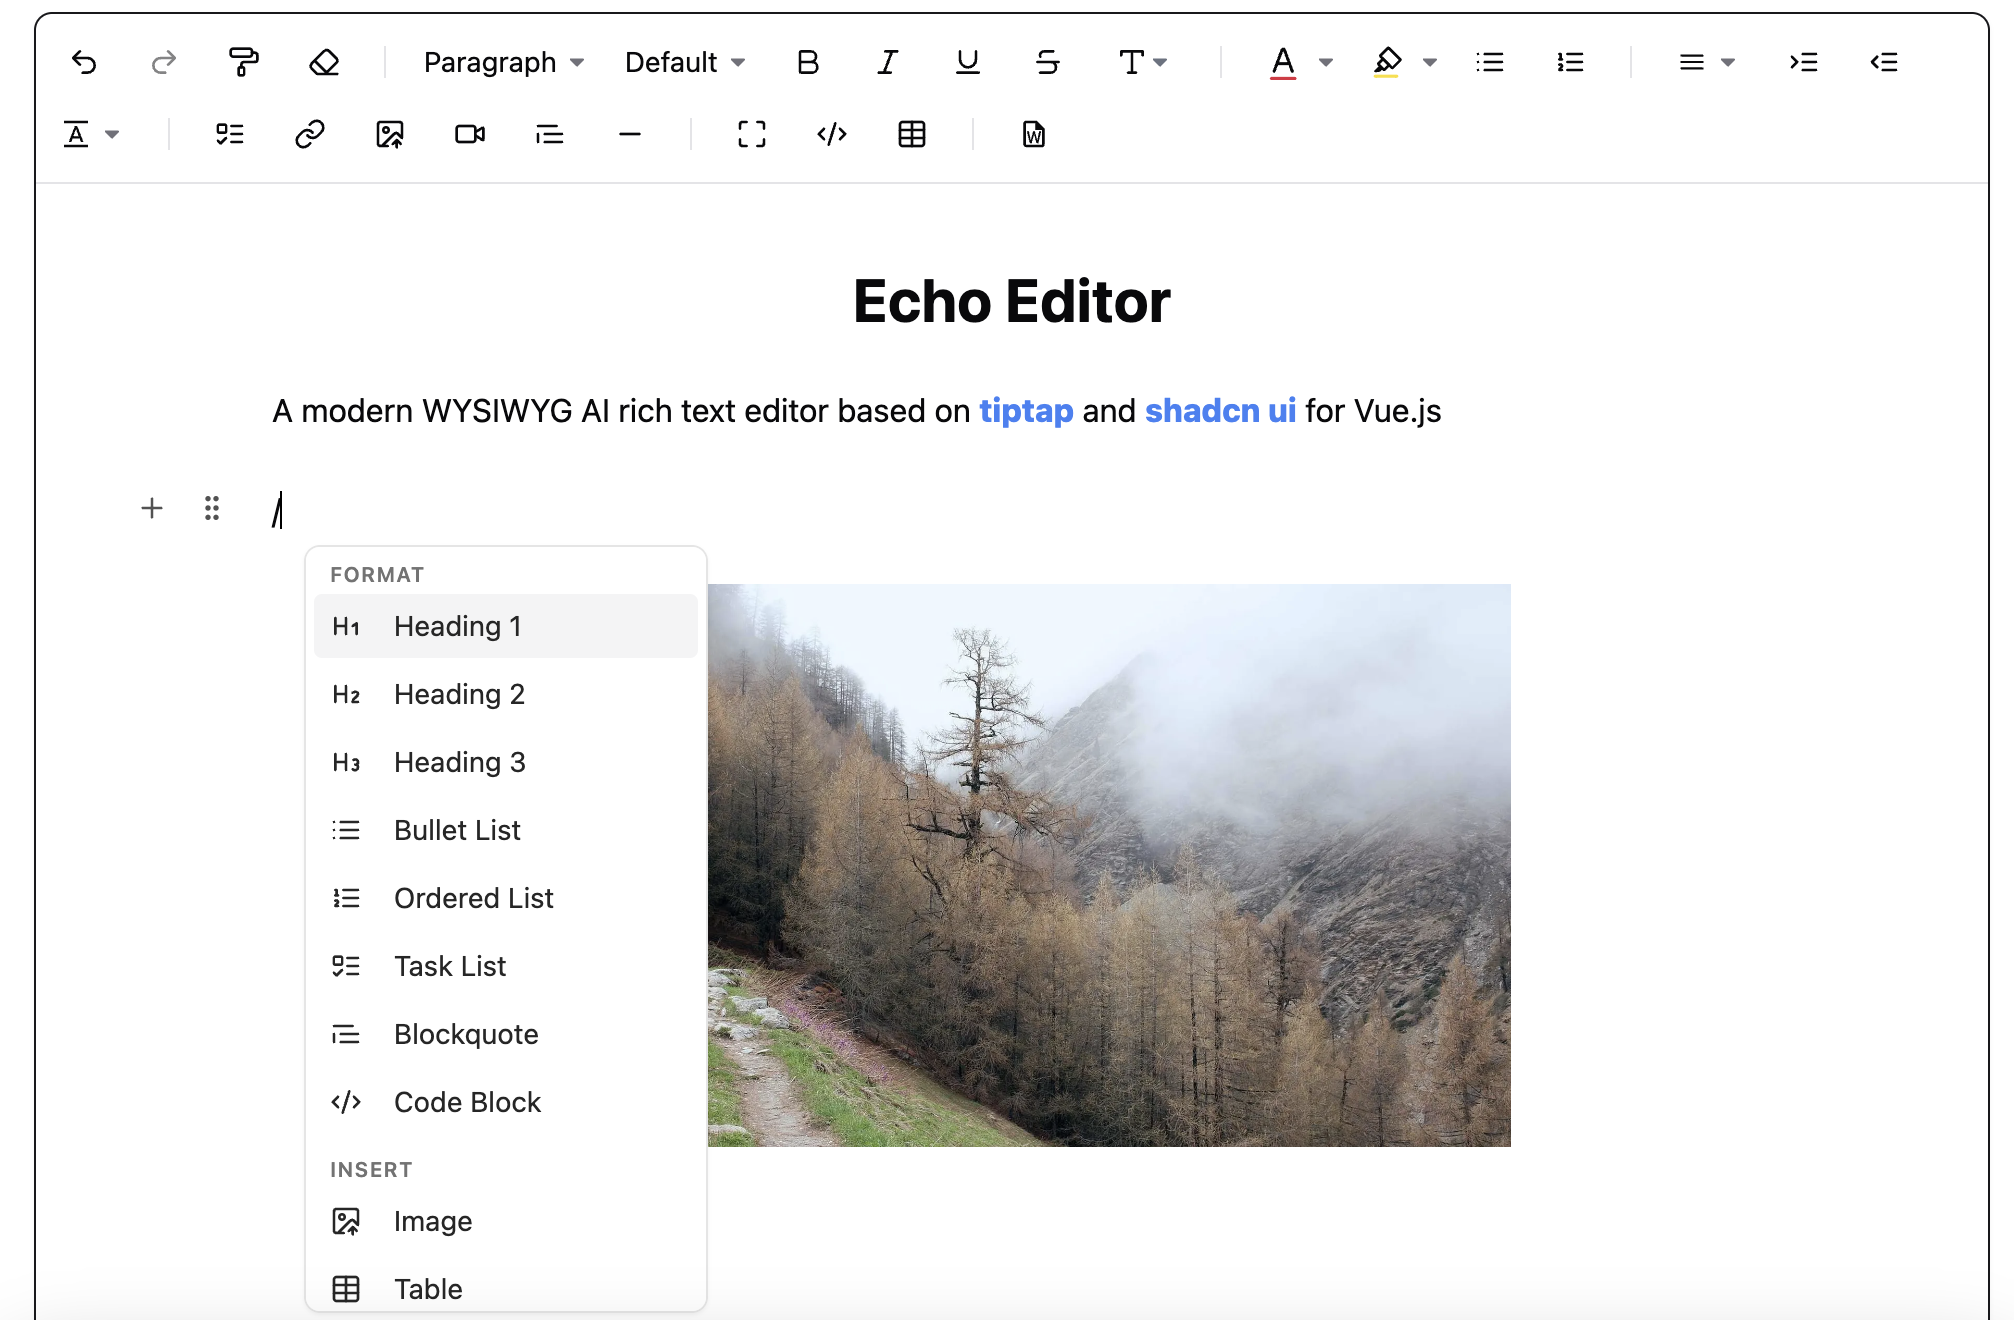Click the Import Word document icon

[x=1034, y=134]
